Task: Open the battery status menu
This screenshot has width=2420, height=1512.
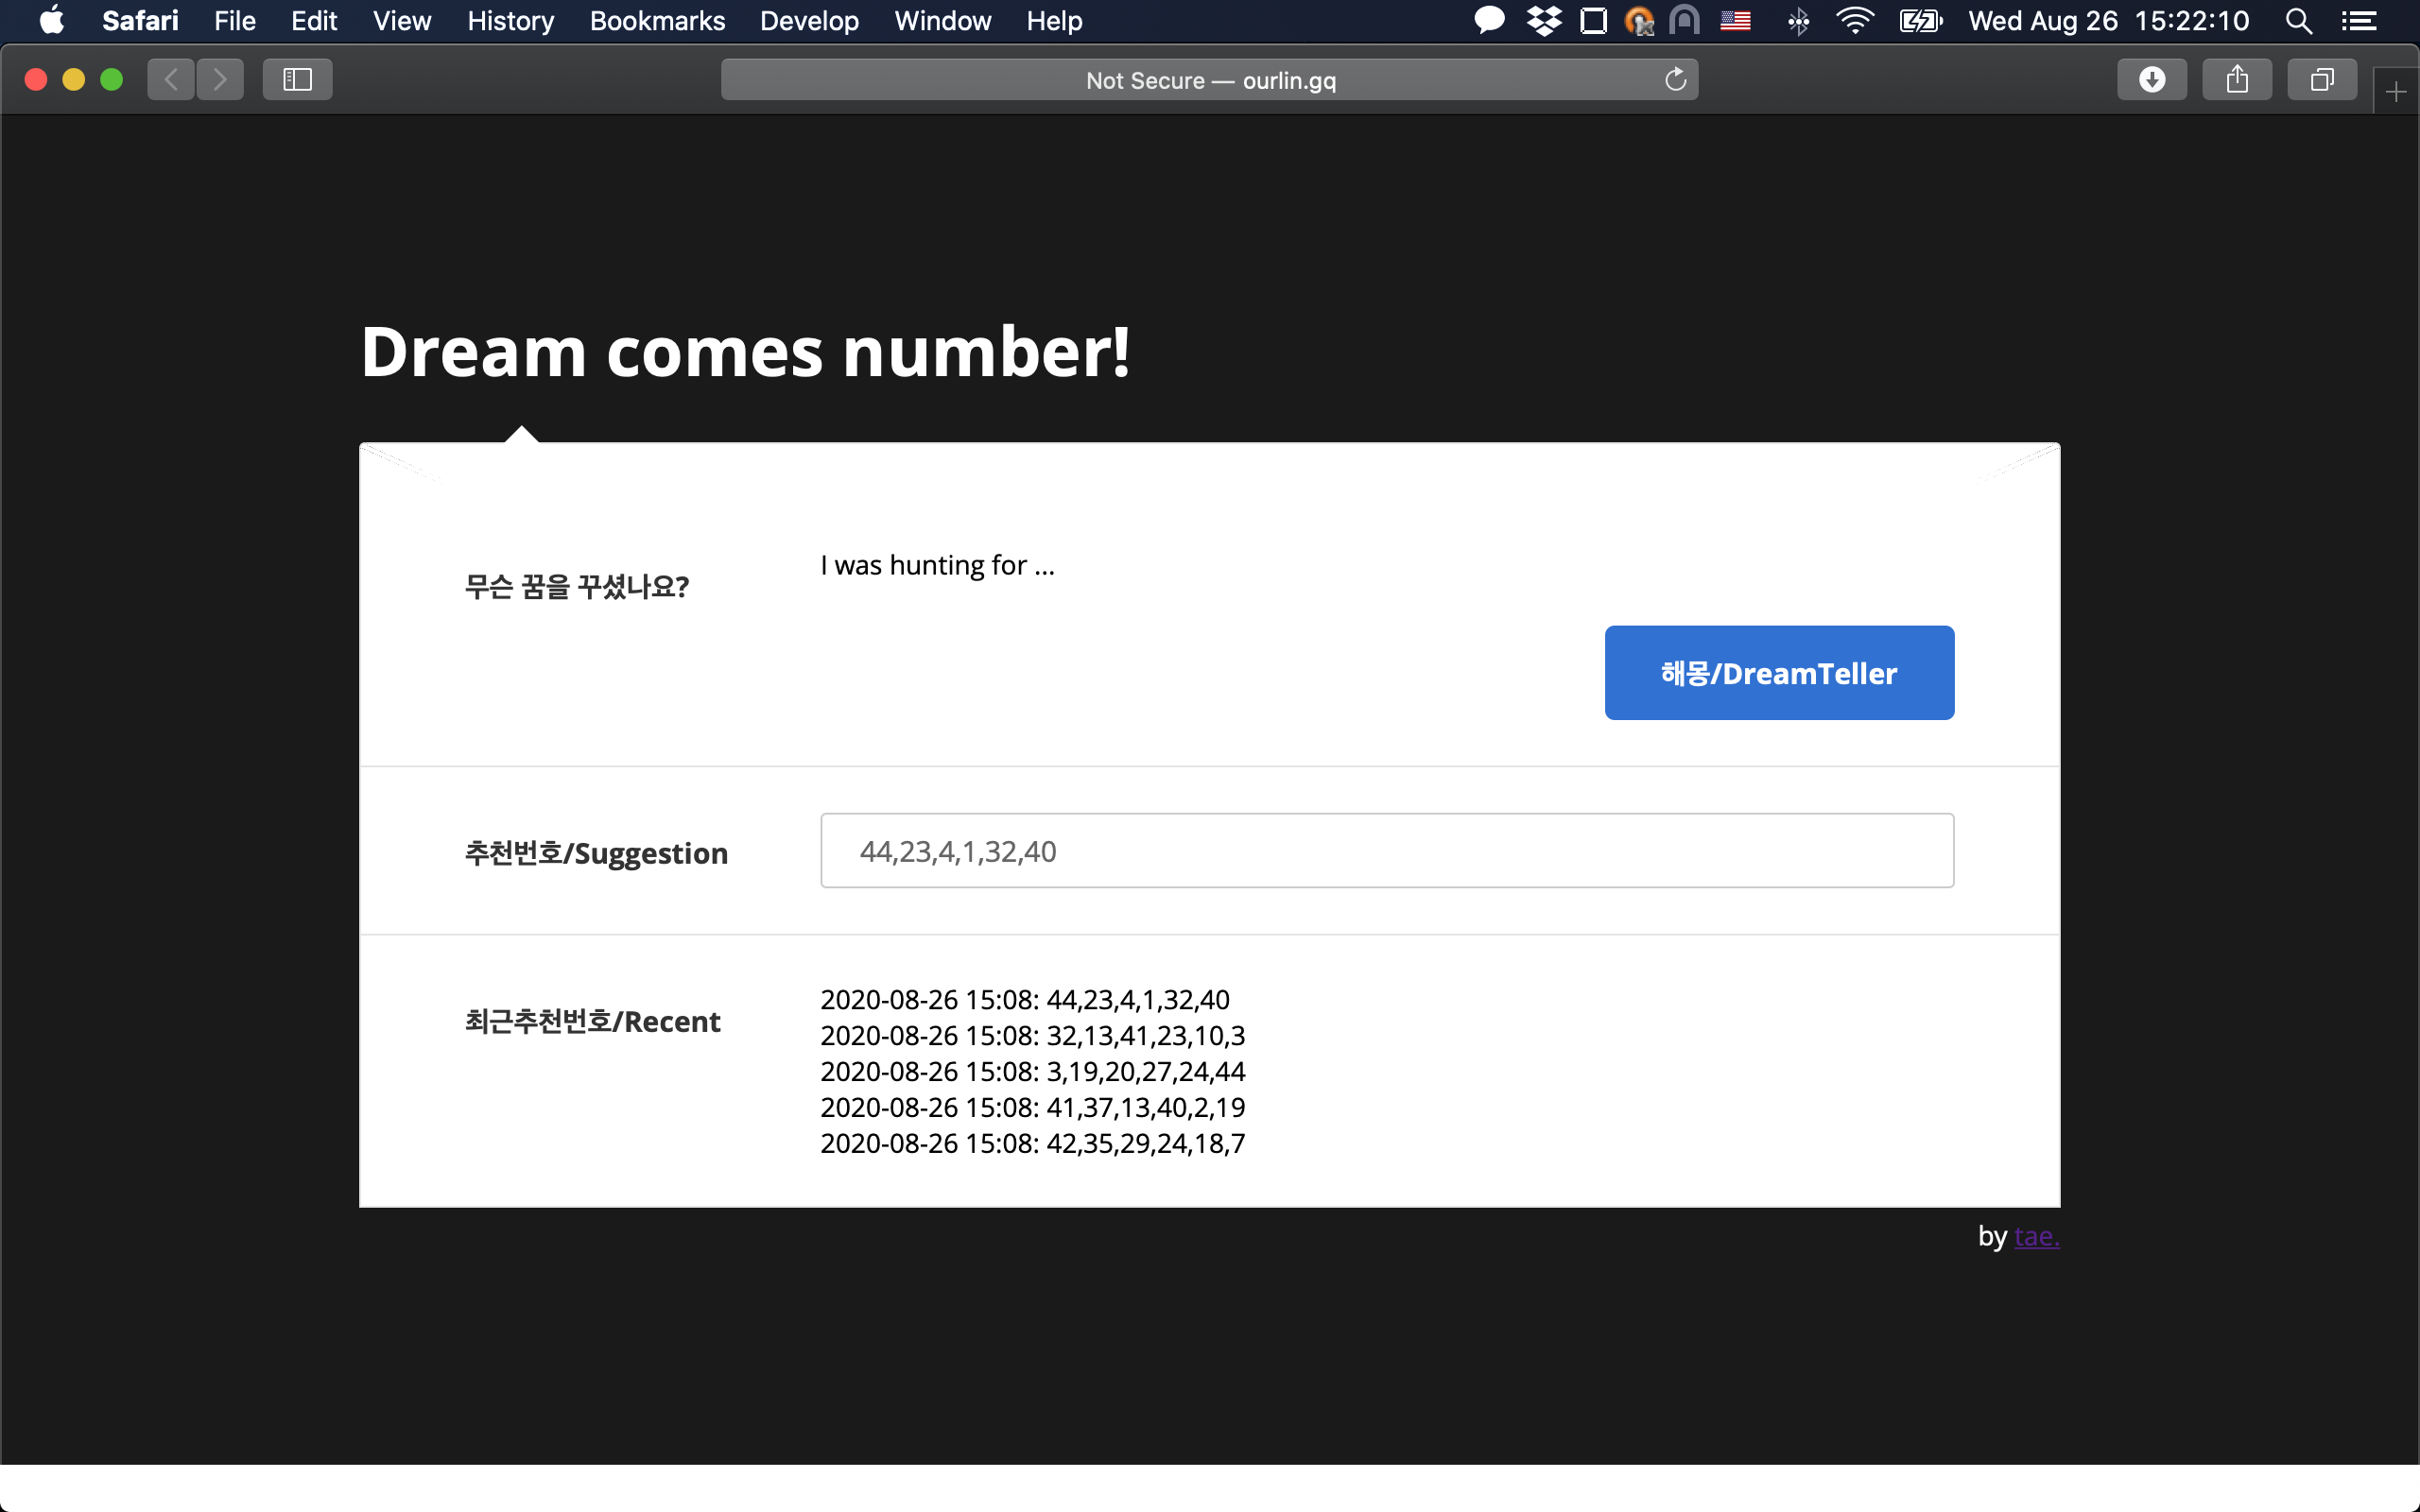Action: point(1921,21)
